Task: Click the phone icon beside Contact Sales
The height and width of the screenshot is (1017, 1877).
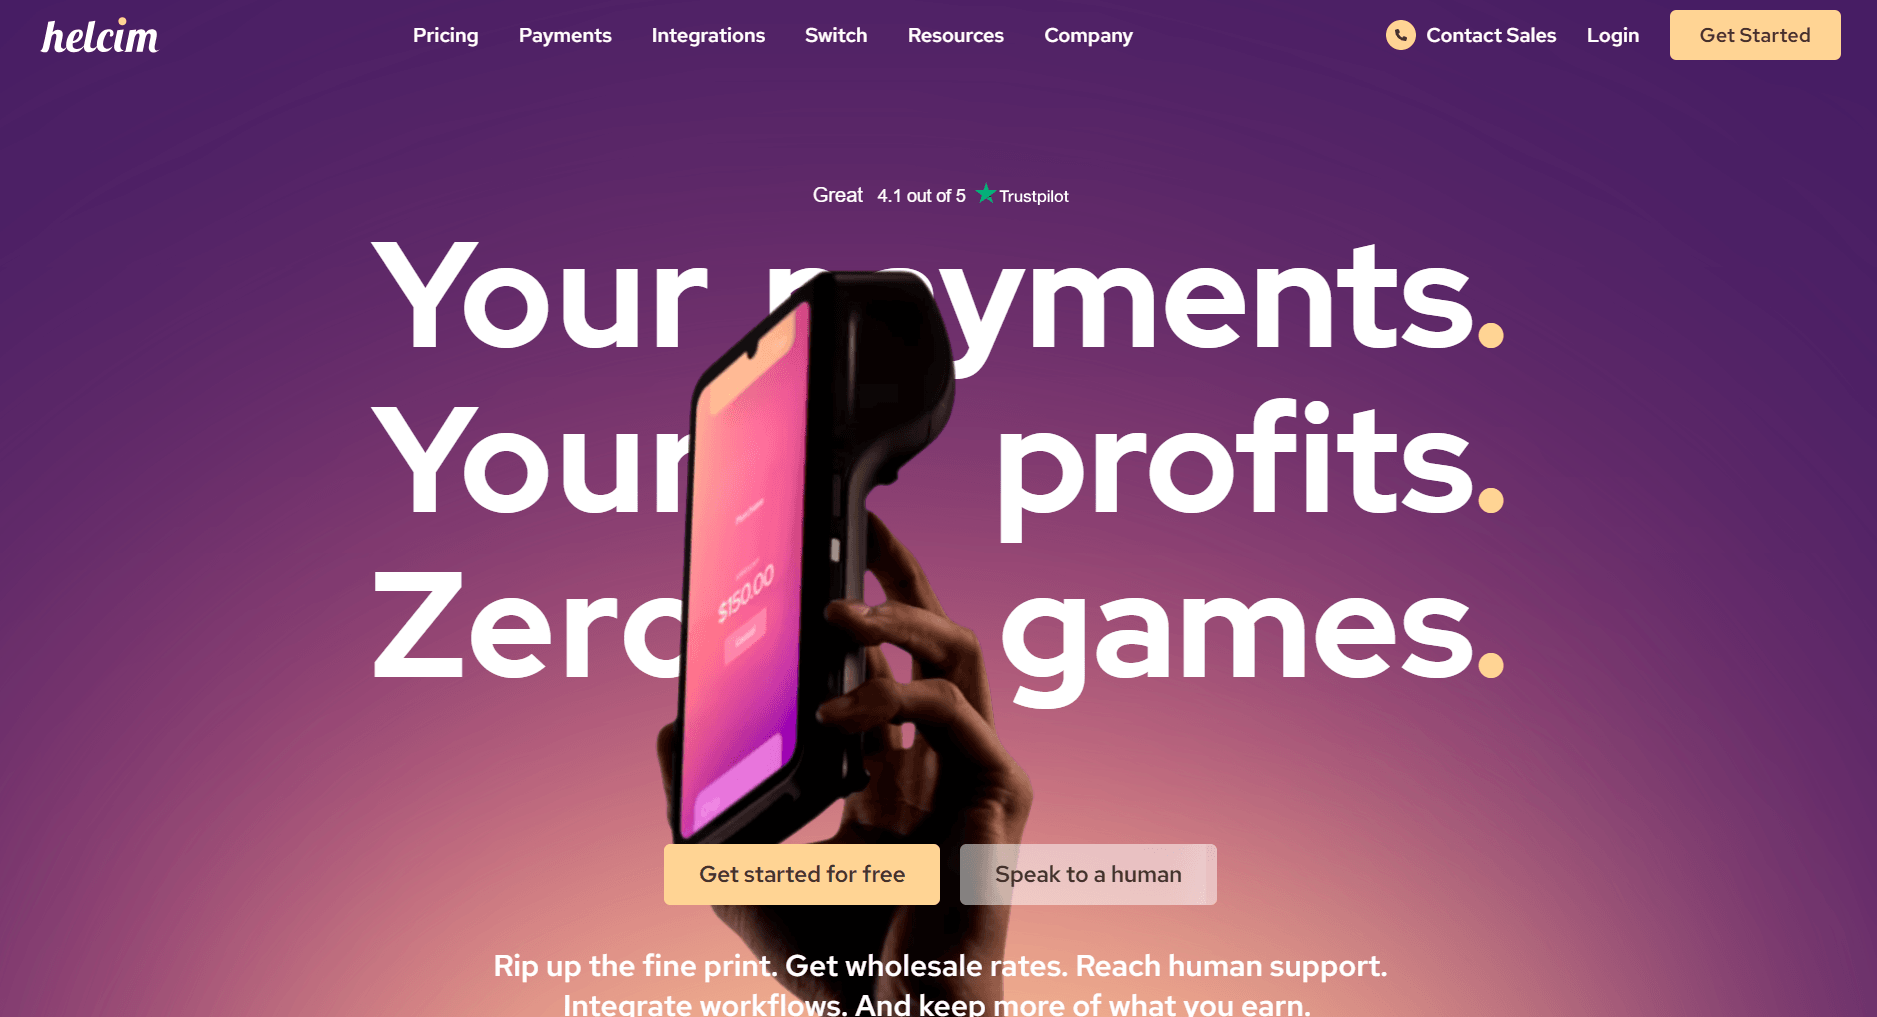Action: pos(1400,35)
